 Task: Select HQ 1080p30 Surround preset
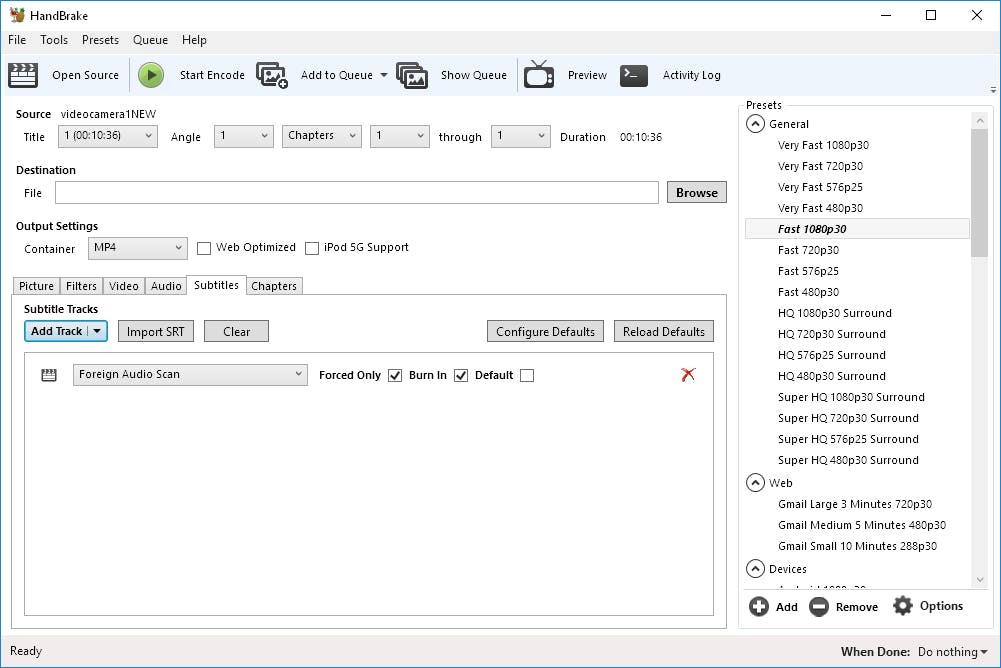tap(834, 313)
